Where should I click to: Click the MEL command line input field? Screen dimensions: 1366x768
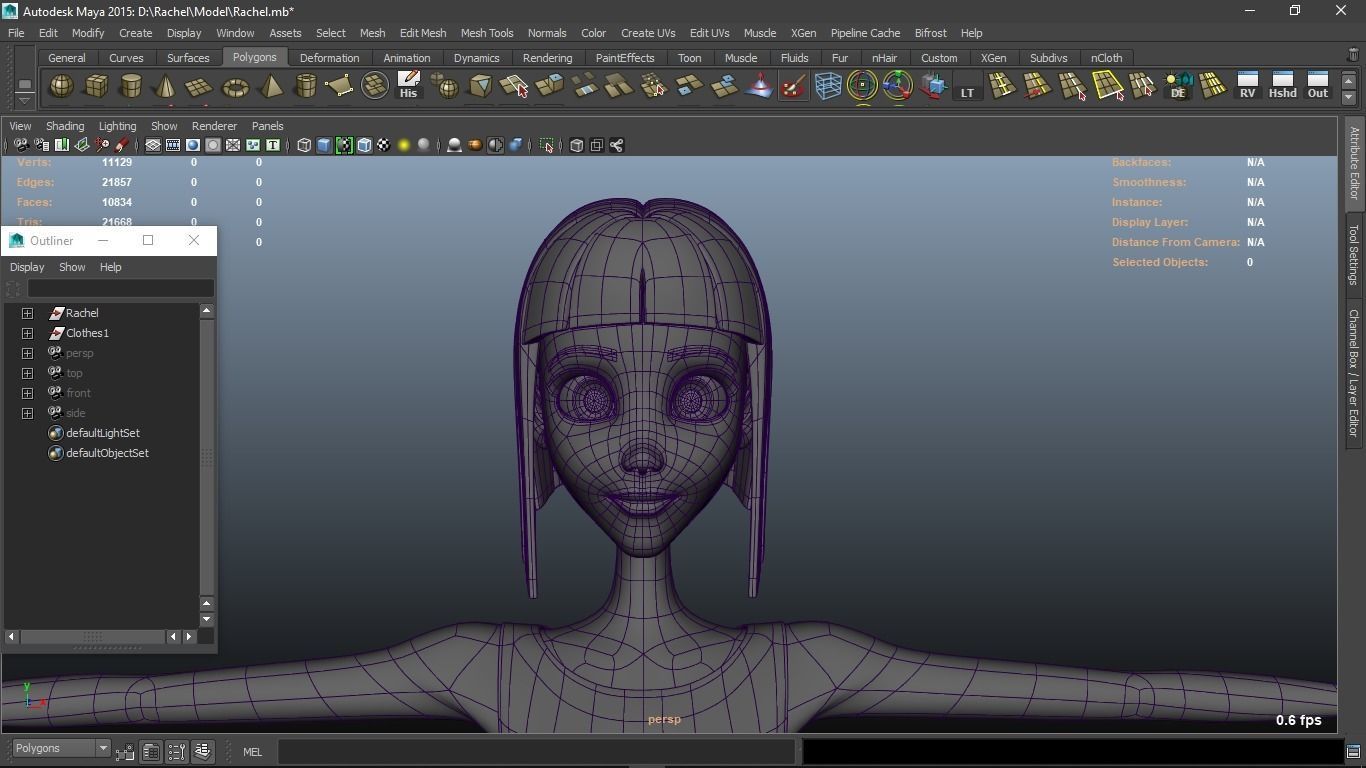[x=536, y=752]
